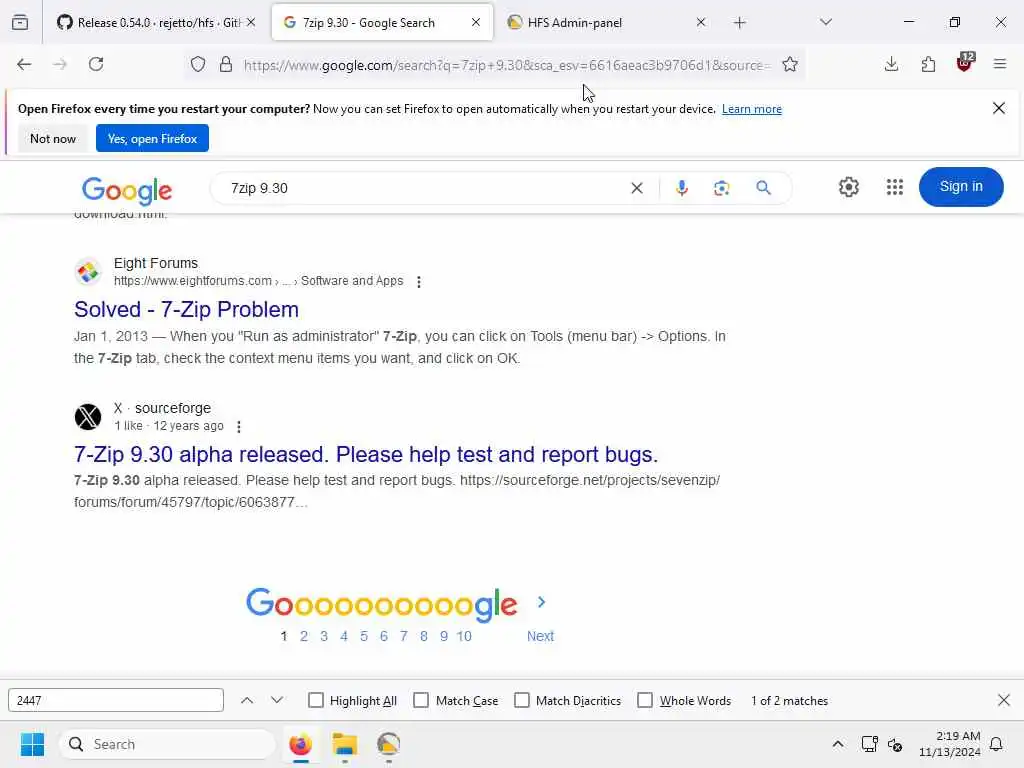Viewport: 1024px width, 768px height.
Task: Dismiss the Firefox startup notification bar
Action: coord(999,108)
